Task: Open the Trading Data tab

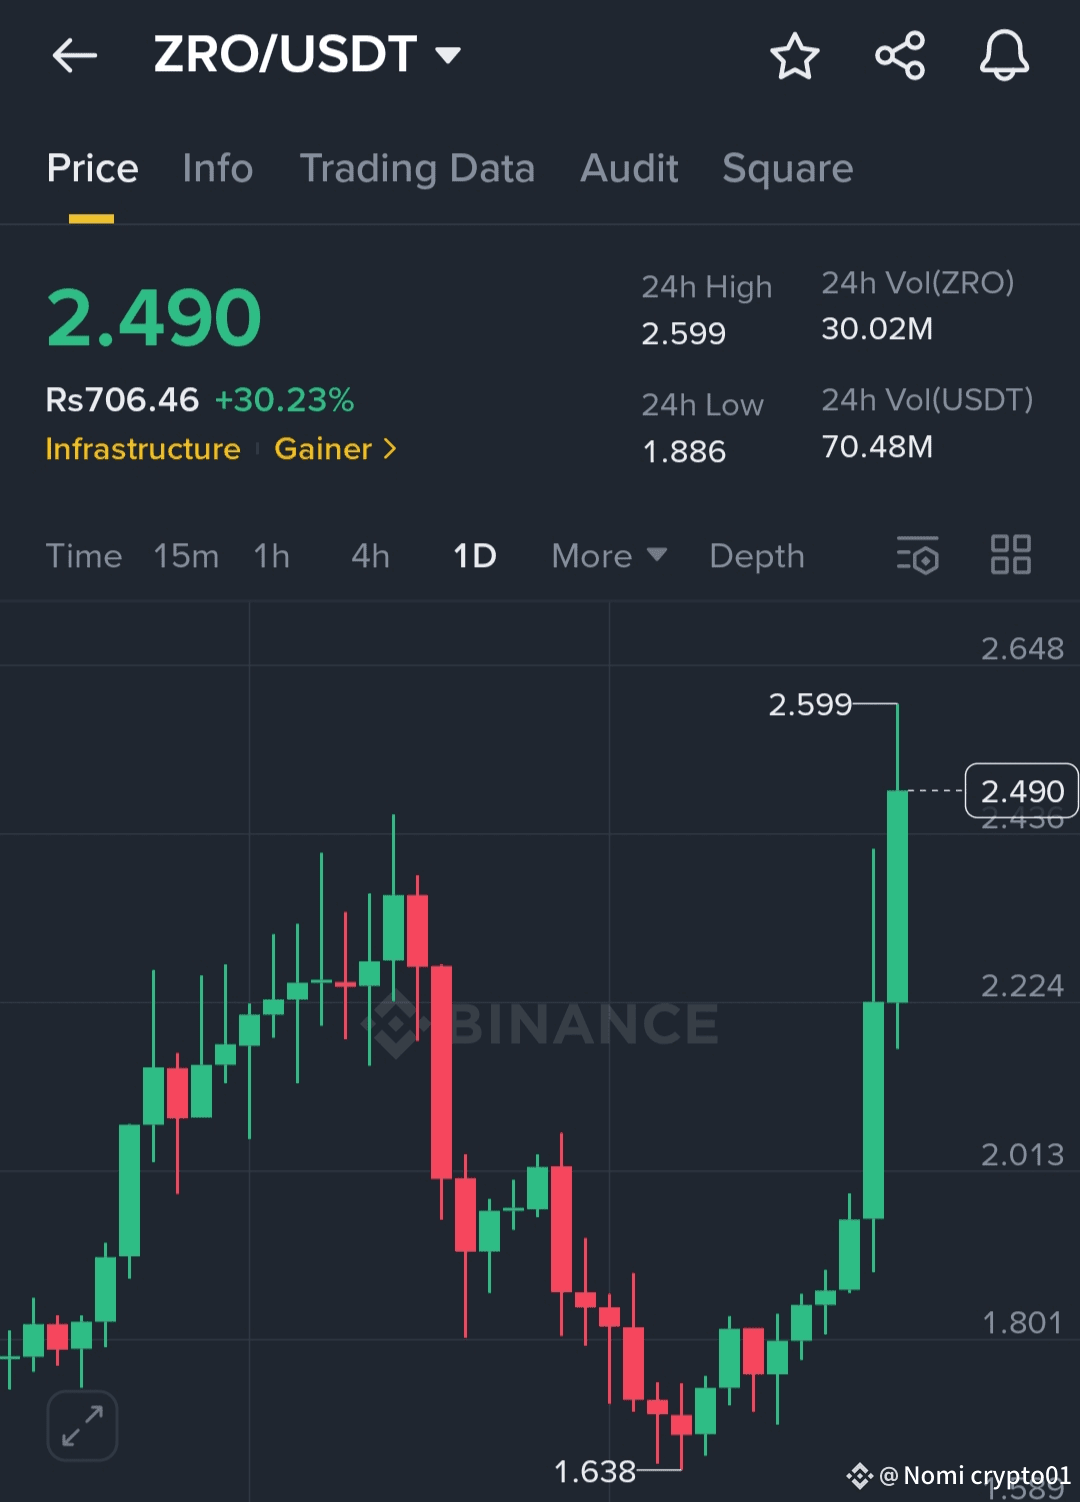Action: coord(417,169)
